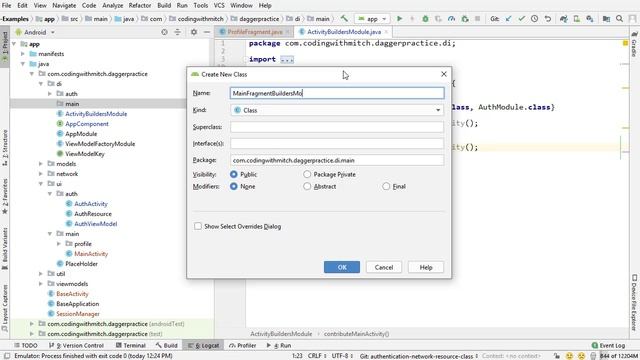Open AVD Manager device icon
The width and height of the screenshot is (640, 360).
point(577,19)
